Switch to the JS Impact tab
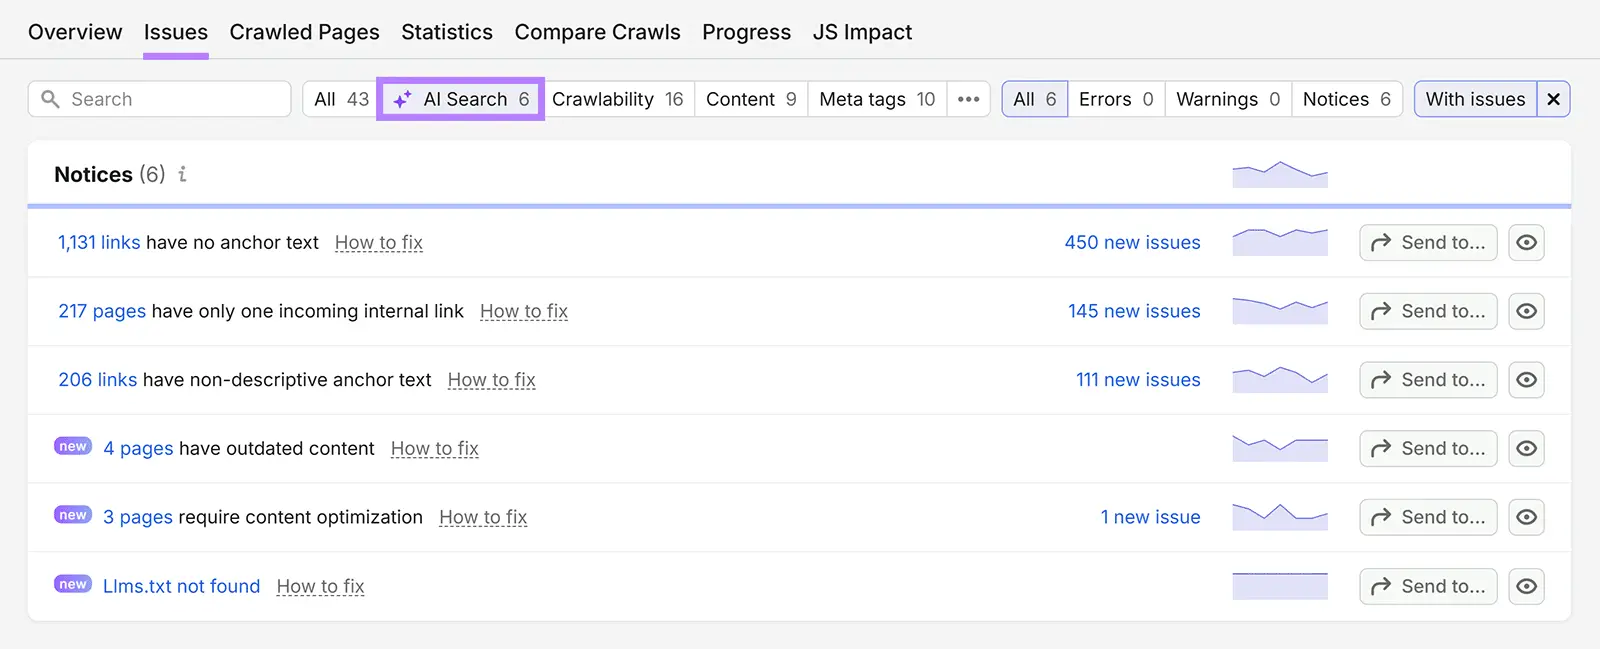This screenshot has height=649, width=1600. 862,32
